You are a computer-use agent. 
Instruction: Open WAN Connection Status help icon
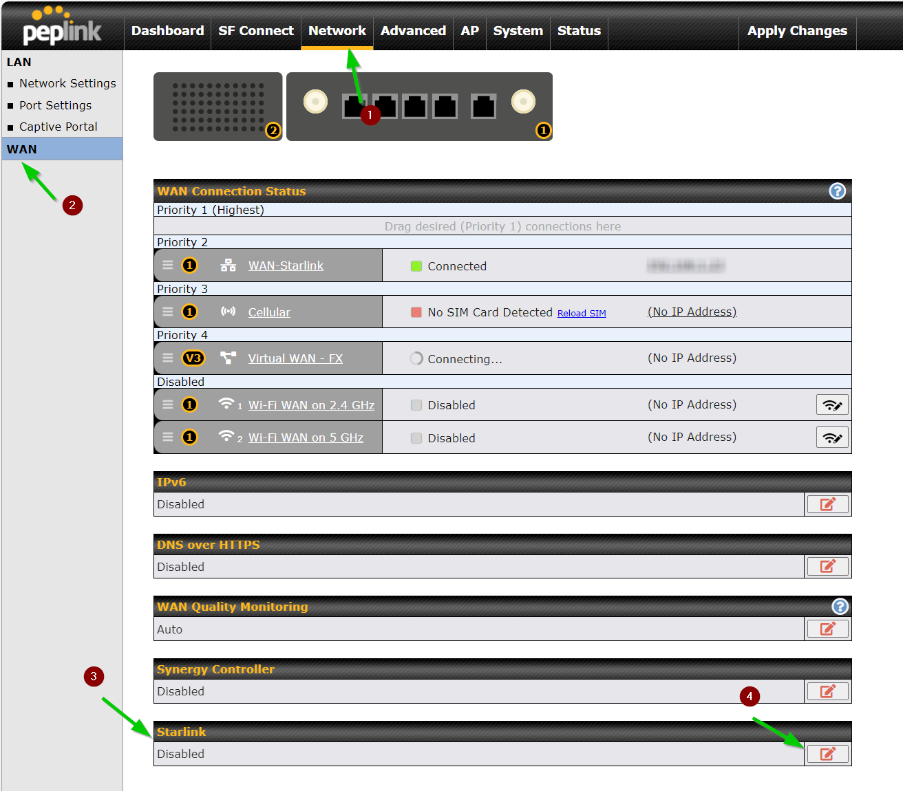pyautogui.click(x=837, y=191)
